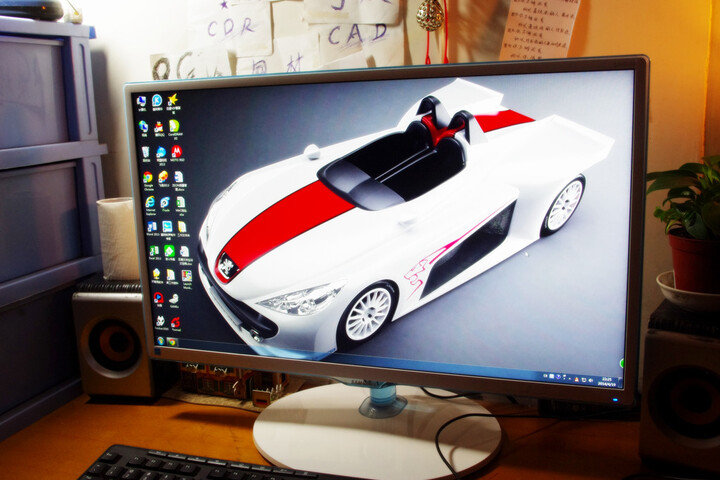Image resolution: width=720 pixels, height=480 pixels.
Task: Click the taskbar clock and date
Action: point(606,380)
